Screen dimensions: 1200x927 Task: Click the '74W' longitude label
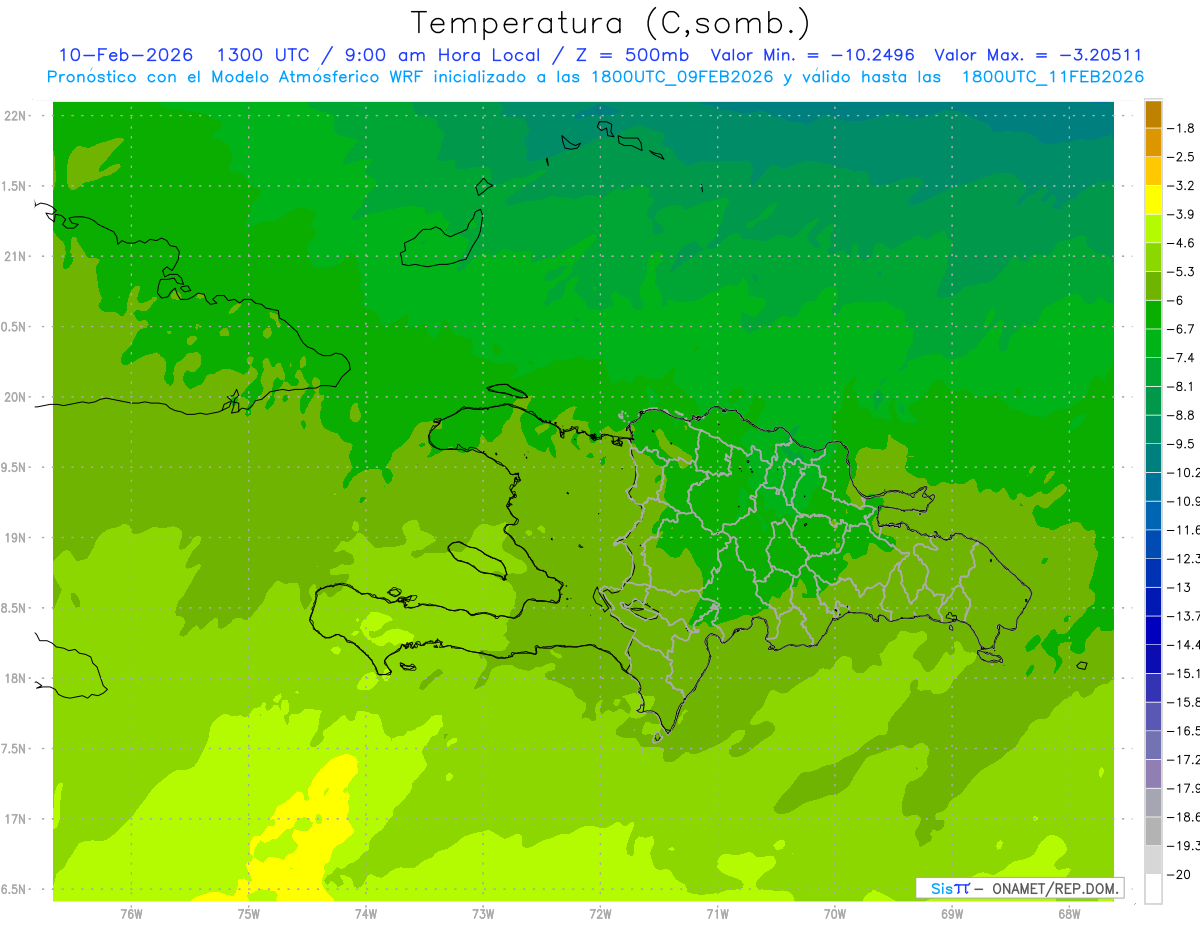366,914
